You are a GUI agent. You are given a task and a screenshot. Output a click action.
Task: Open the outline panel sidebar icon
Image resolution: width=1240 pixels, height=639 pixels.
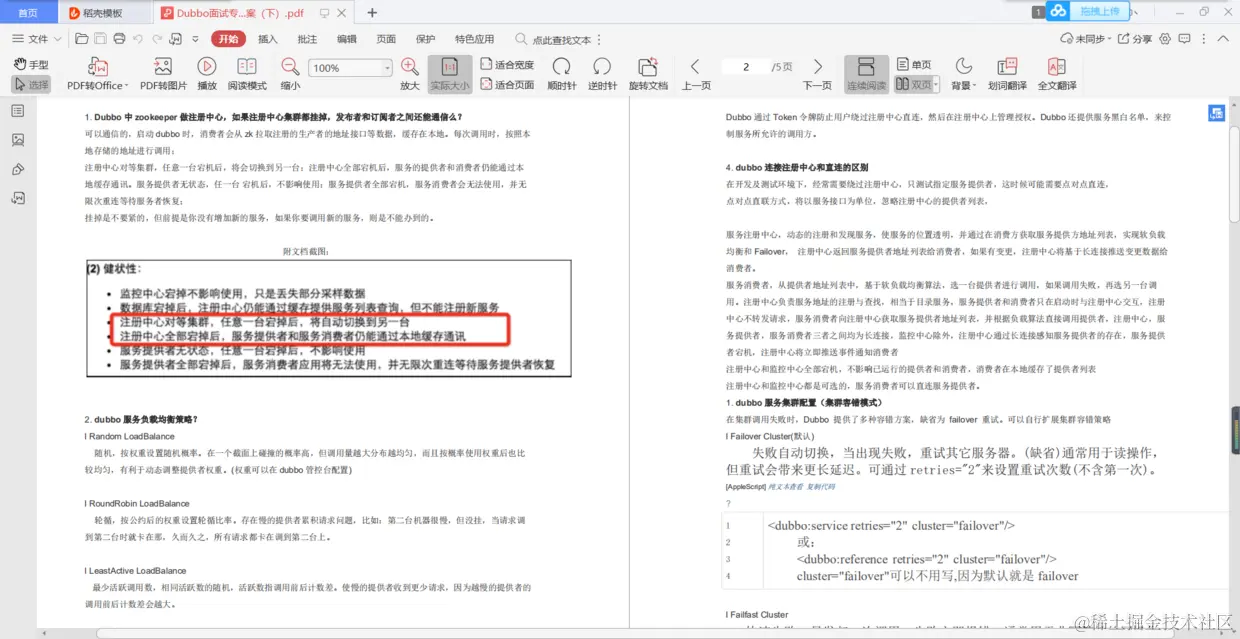tap(18, 111)
